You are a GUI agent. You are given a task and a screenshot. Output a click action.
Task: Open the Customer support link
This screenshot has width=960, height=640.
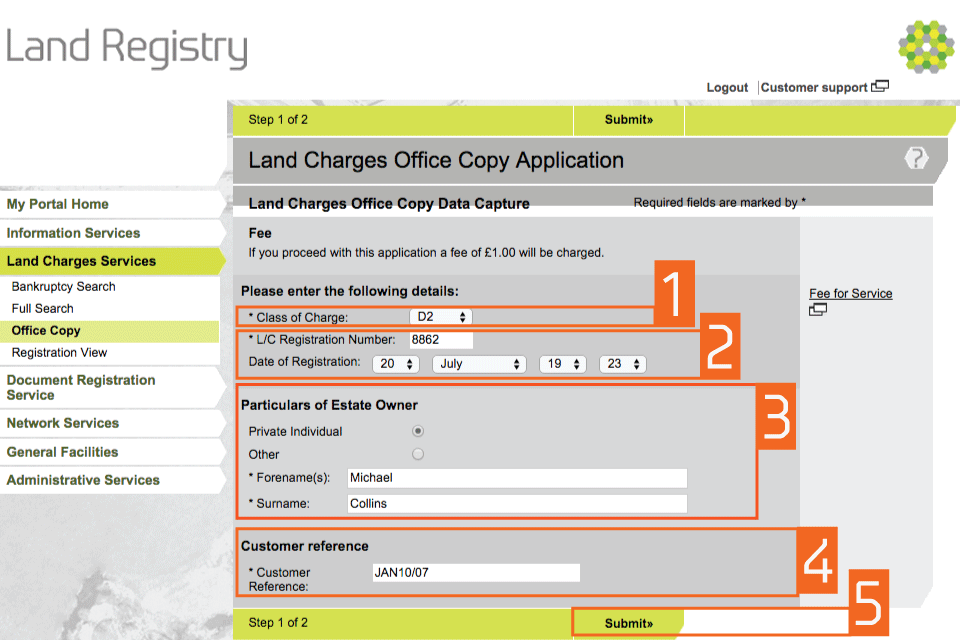coord(814,88)
